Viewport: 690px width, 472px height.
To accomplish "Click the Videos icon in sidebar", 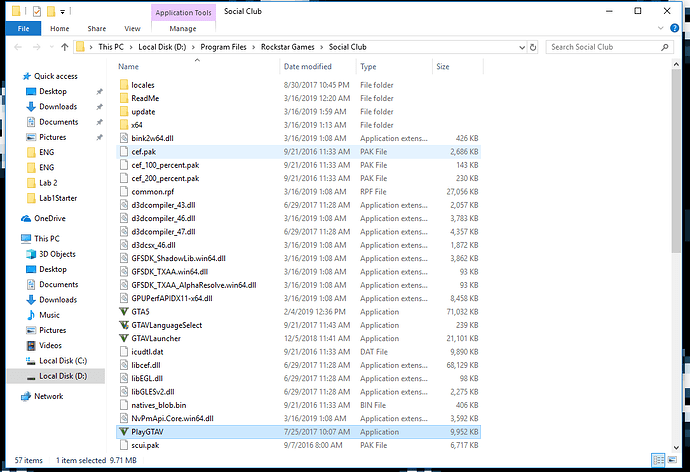I will 31,345.
